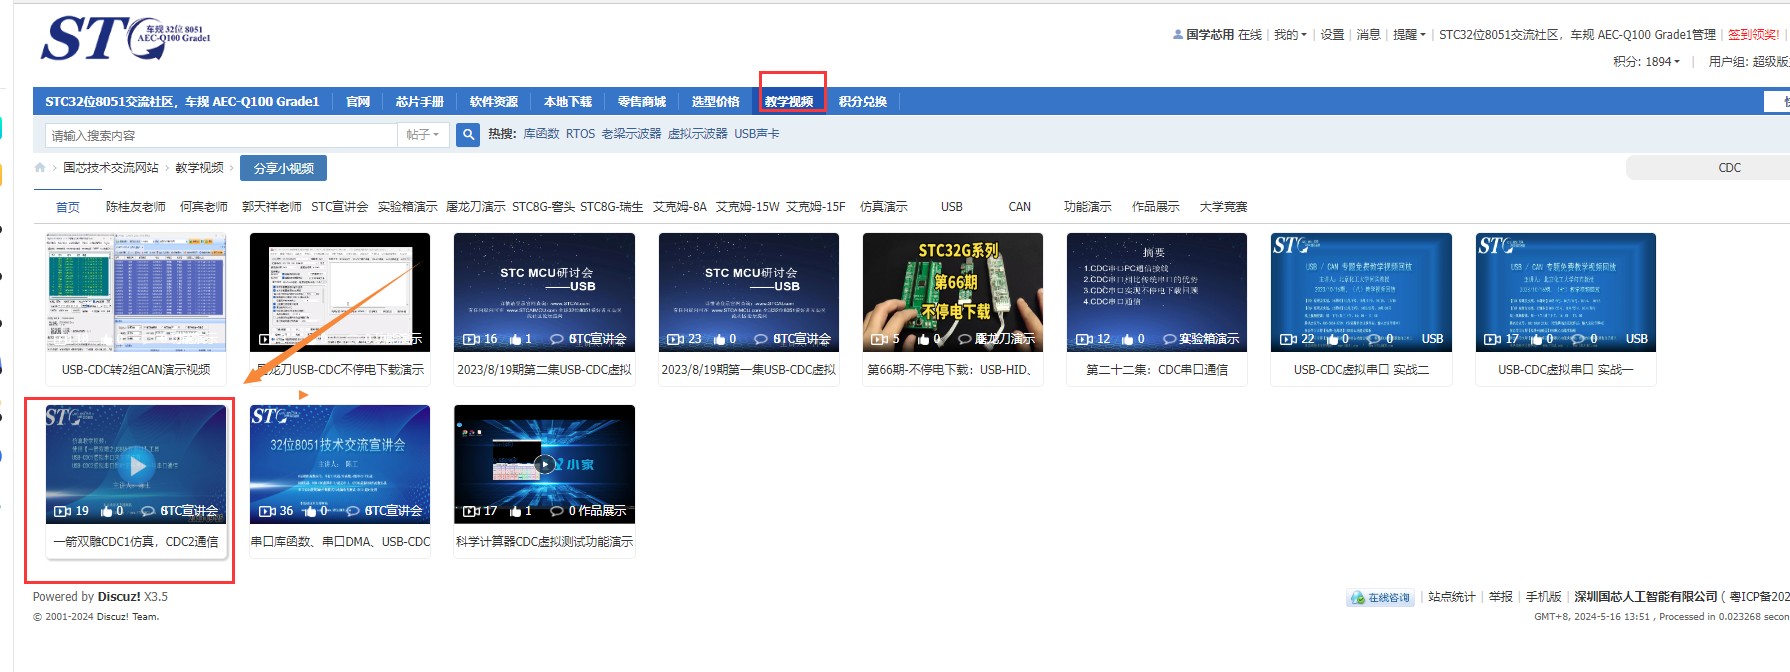Click the 站点统计 footer link

[1452, 597]
